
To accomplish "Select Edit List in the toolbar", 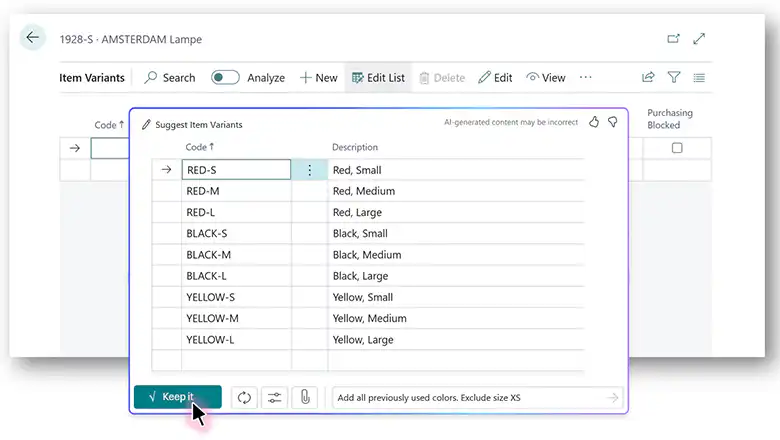I will coord(378,77).
